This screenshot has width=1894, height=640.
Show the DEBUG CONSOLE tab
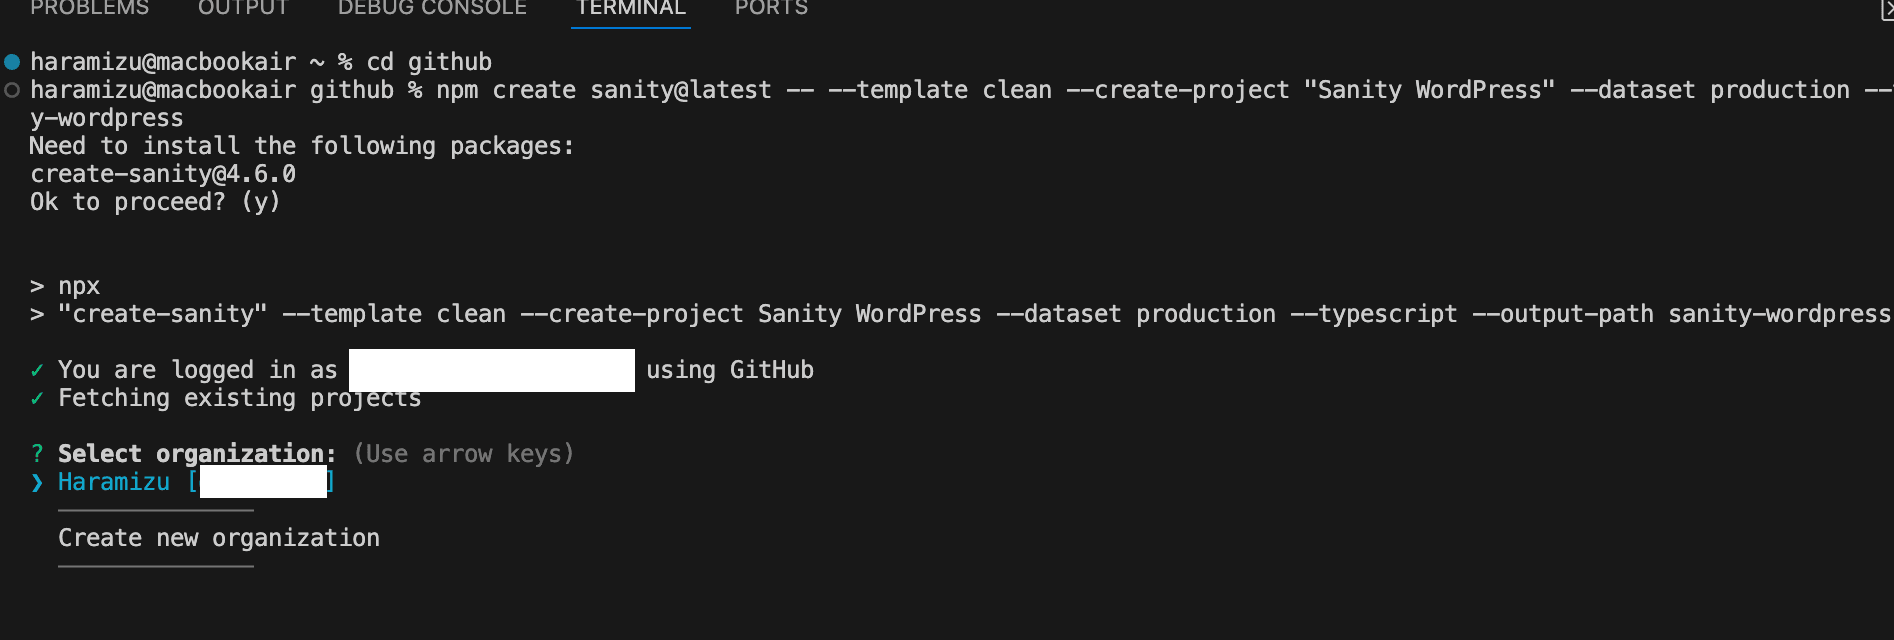click(432, 8)
